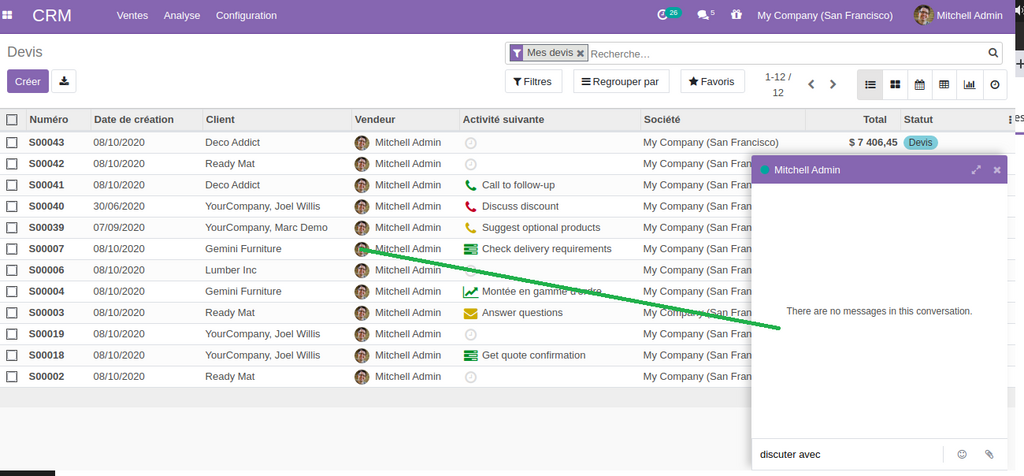Switch to kanban view icon

[896, 85]
